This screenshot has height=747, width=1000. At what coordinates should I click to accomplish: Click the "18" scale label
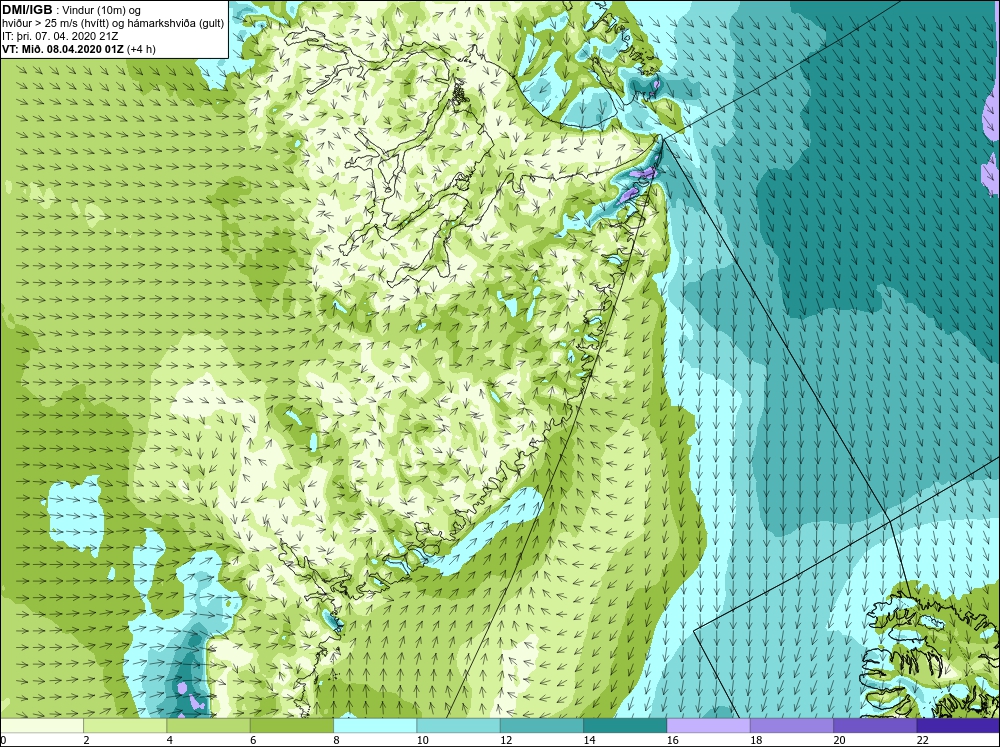tap(756, 740)
